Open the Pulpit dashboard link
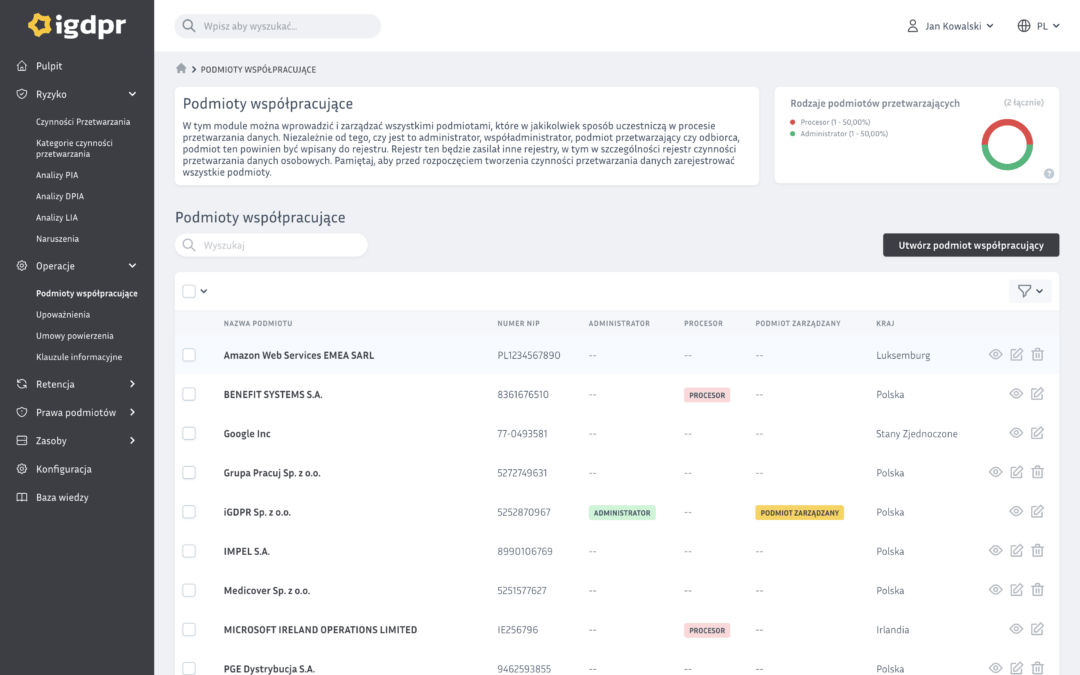1080x675 pixels. click(x=49, y=65)
